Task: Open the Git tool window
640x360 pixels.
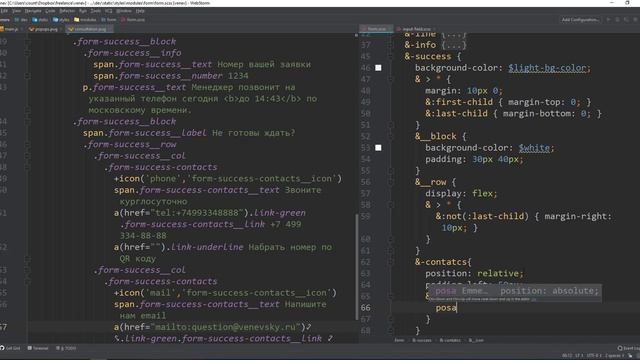Action: [11, 348]
